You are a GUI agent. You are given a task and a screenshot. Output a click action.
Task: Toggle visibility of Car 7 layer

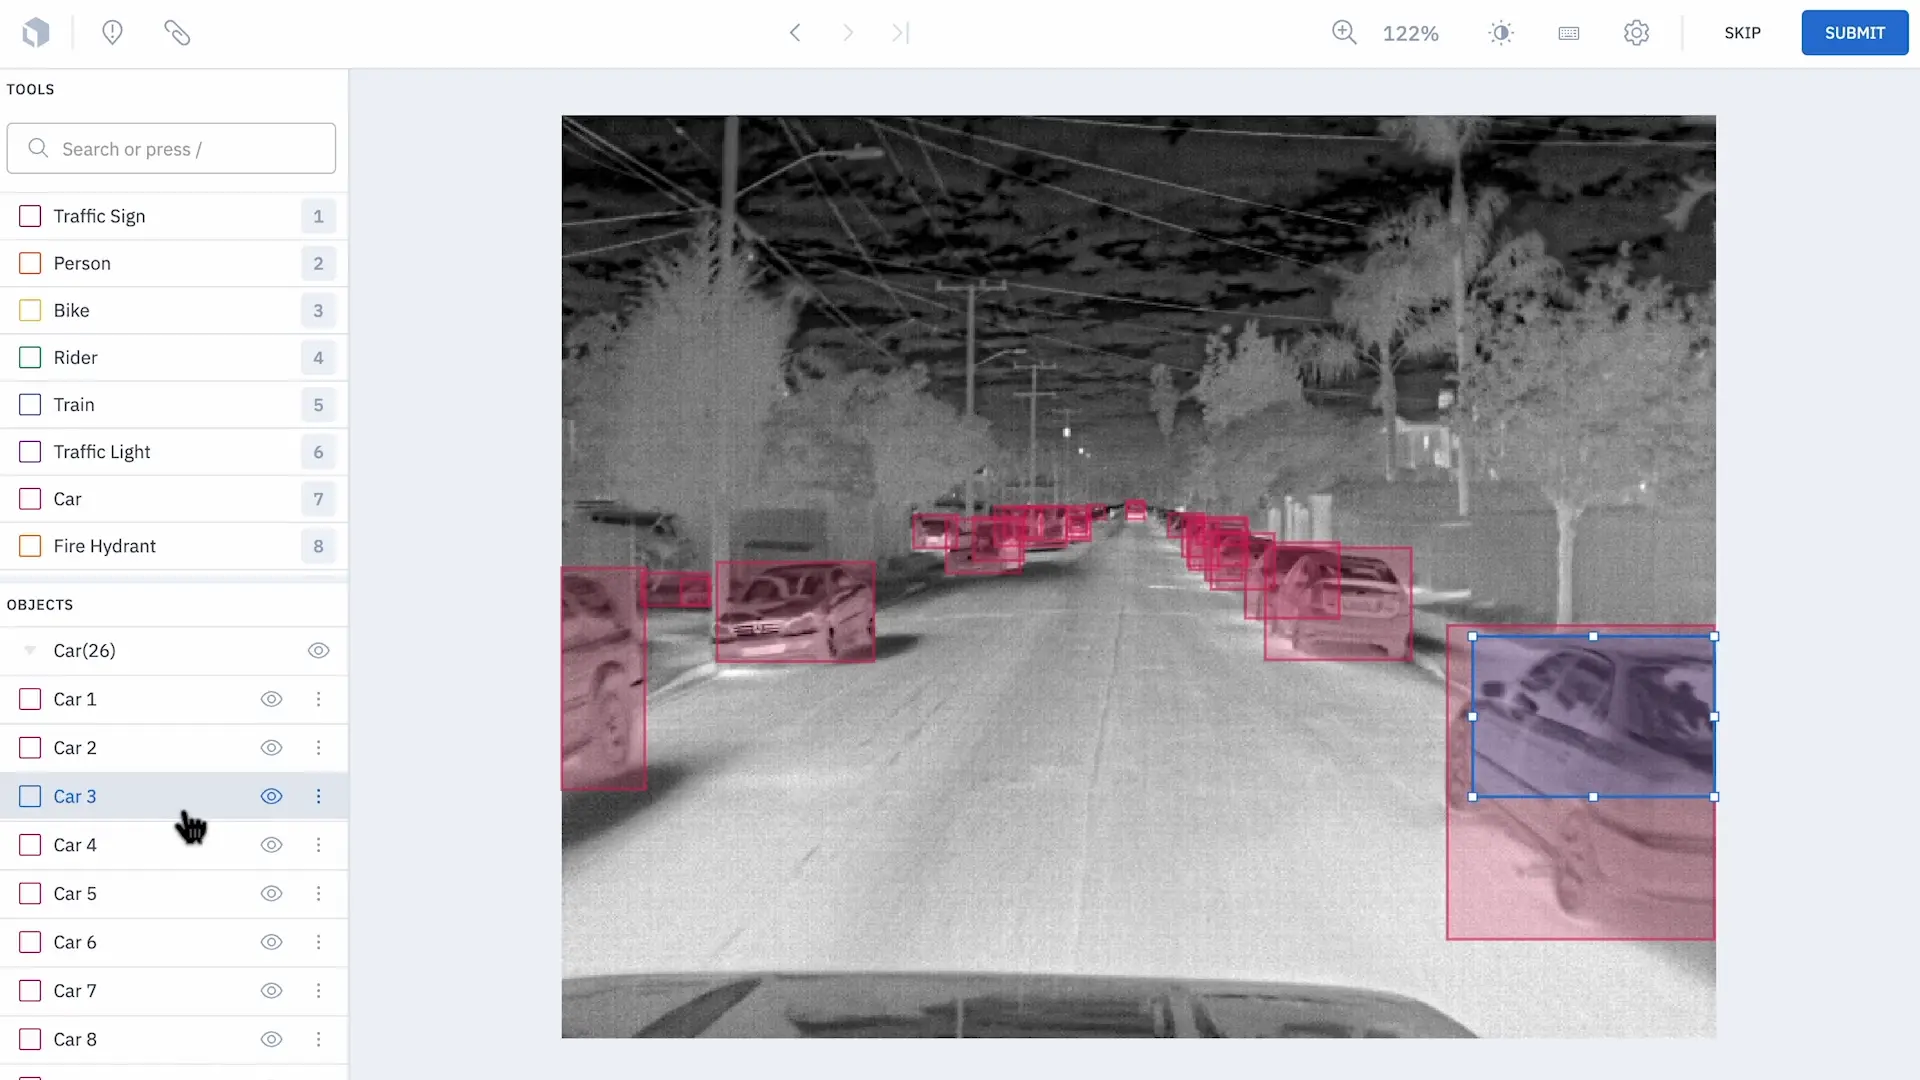coord(272,990)
